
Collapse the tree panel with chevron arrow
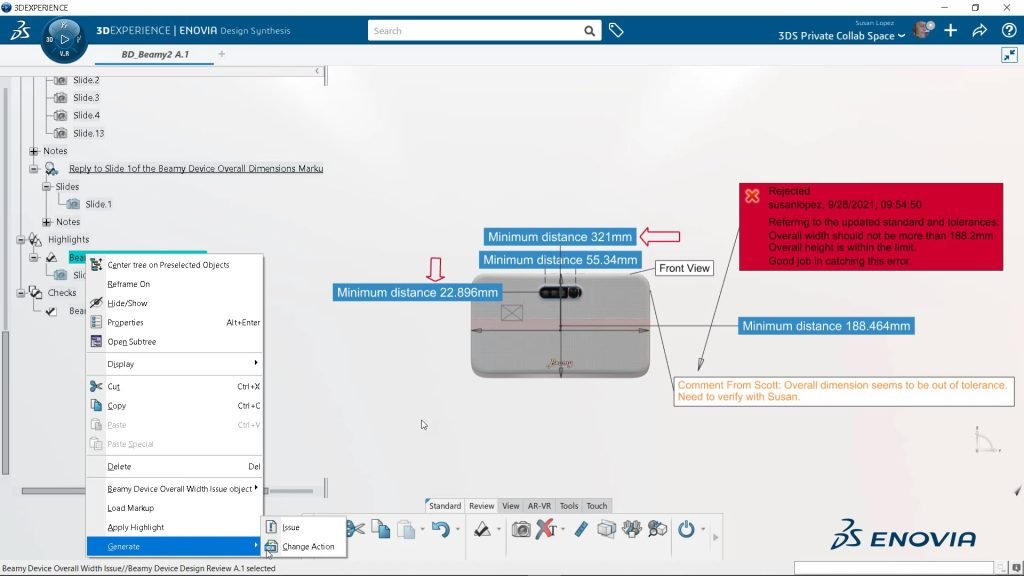[317, 71]
